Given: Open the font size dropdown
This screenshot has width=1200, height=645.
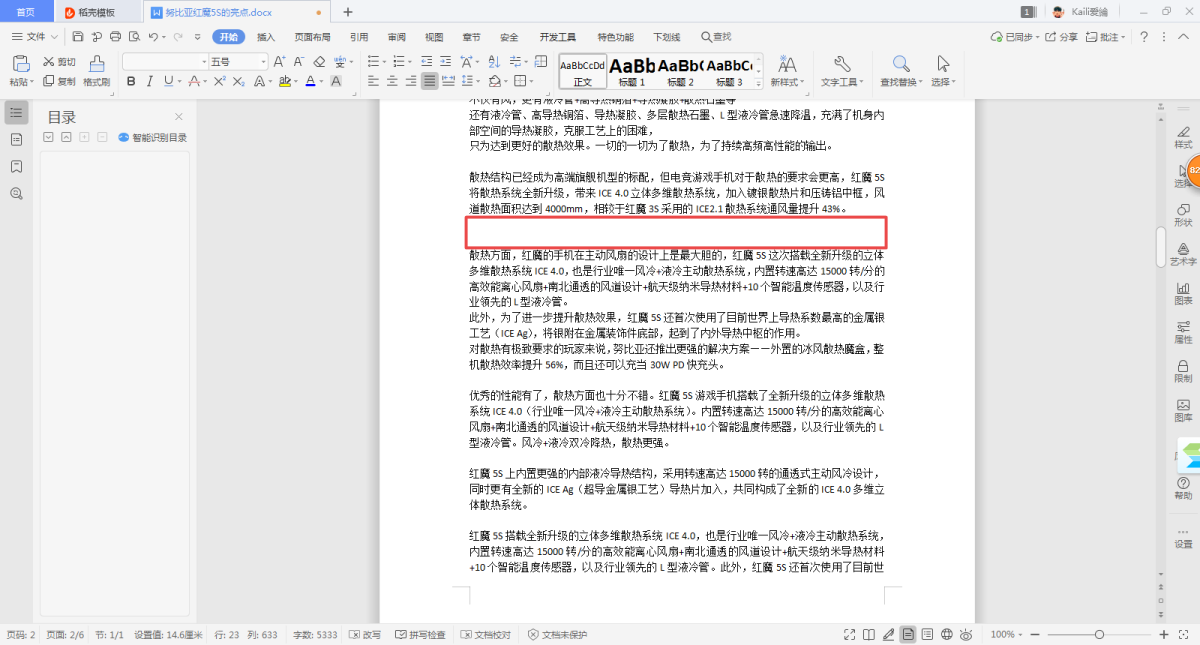Looking at the screenshot, I should [263, 61].
